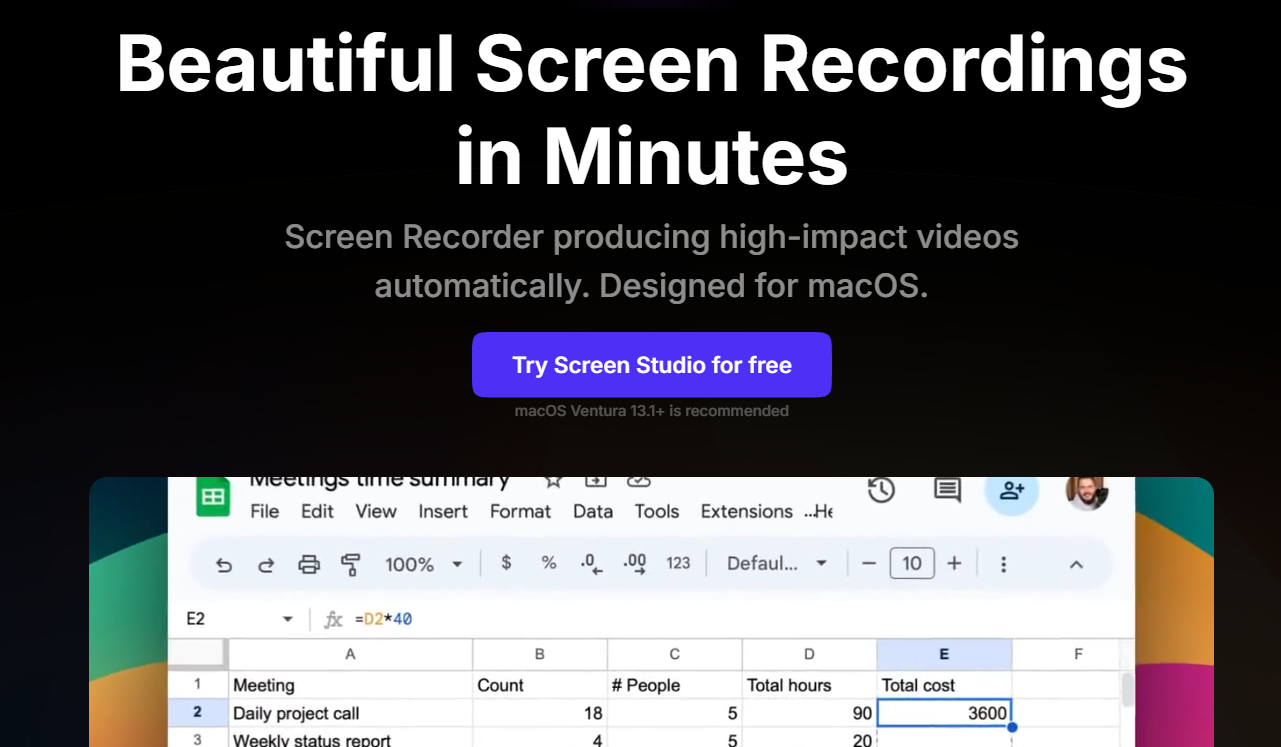Open the three-dot more options menu

coord(1003,564)
